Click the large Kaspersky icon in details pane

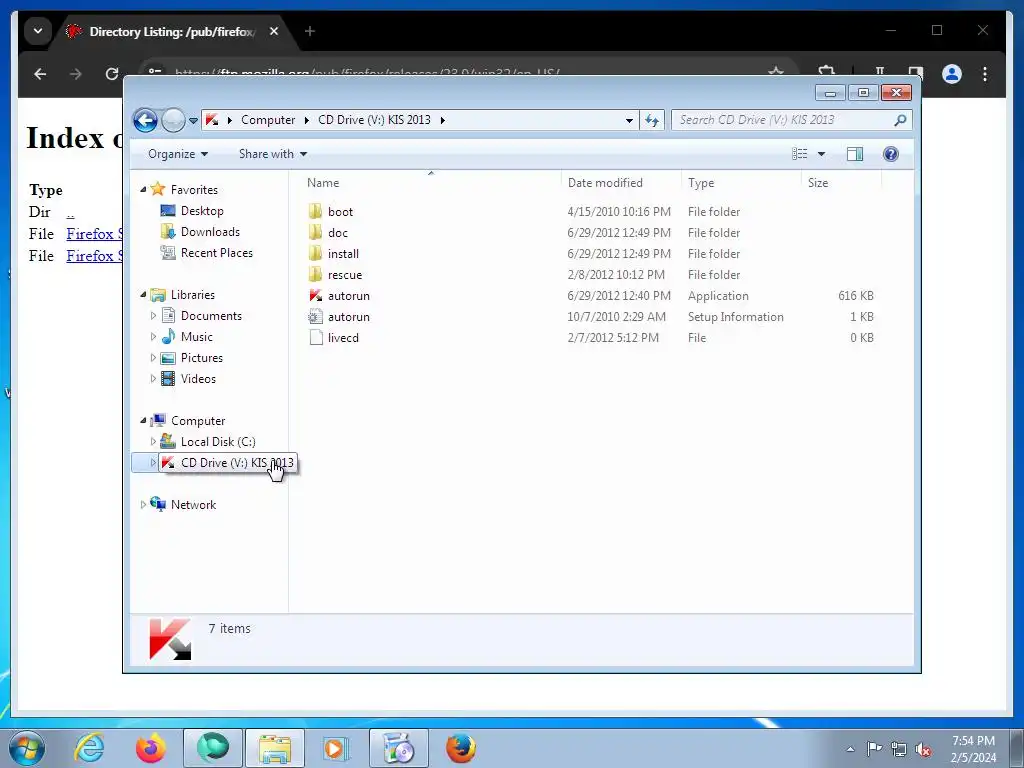(x=170, y=639)
